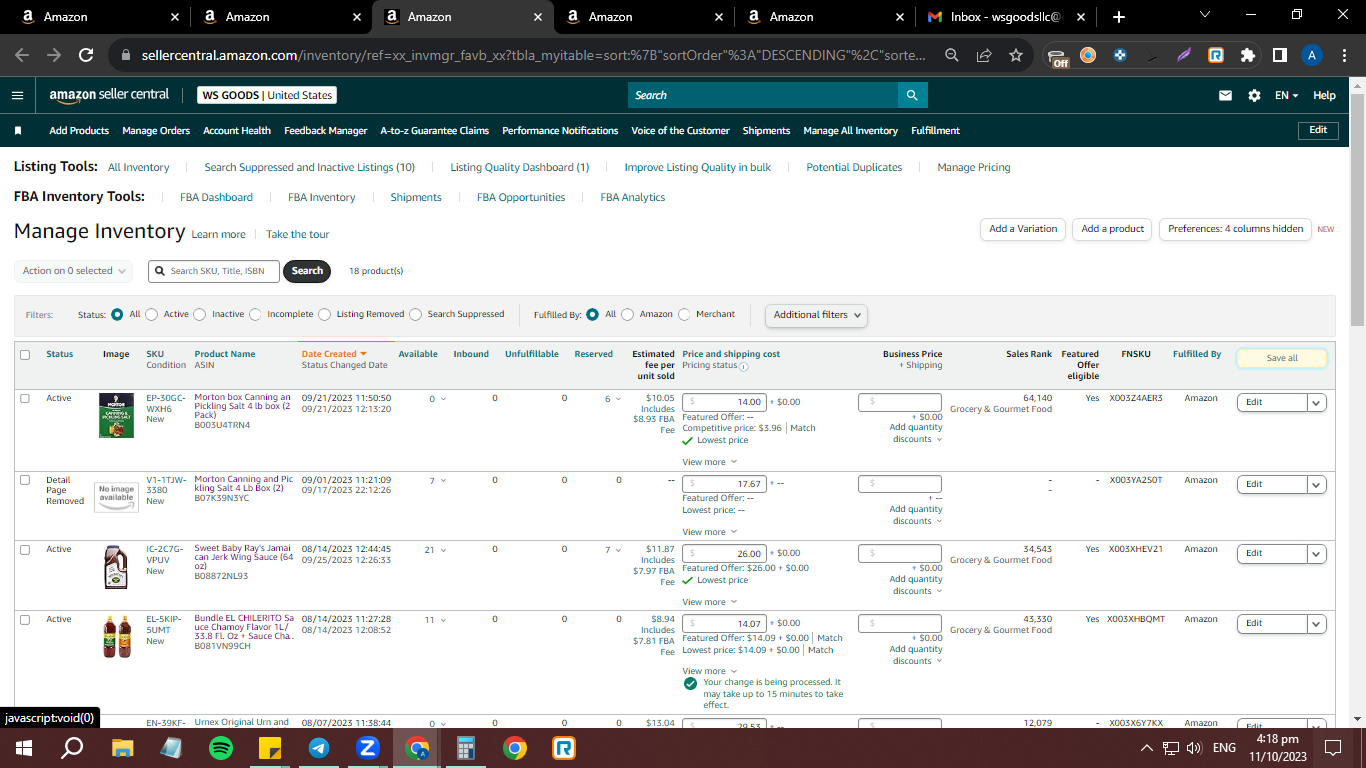Click Add a product button
The image size is (1366, 768).
click(x=1112, y=229)
